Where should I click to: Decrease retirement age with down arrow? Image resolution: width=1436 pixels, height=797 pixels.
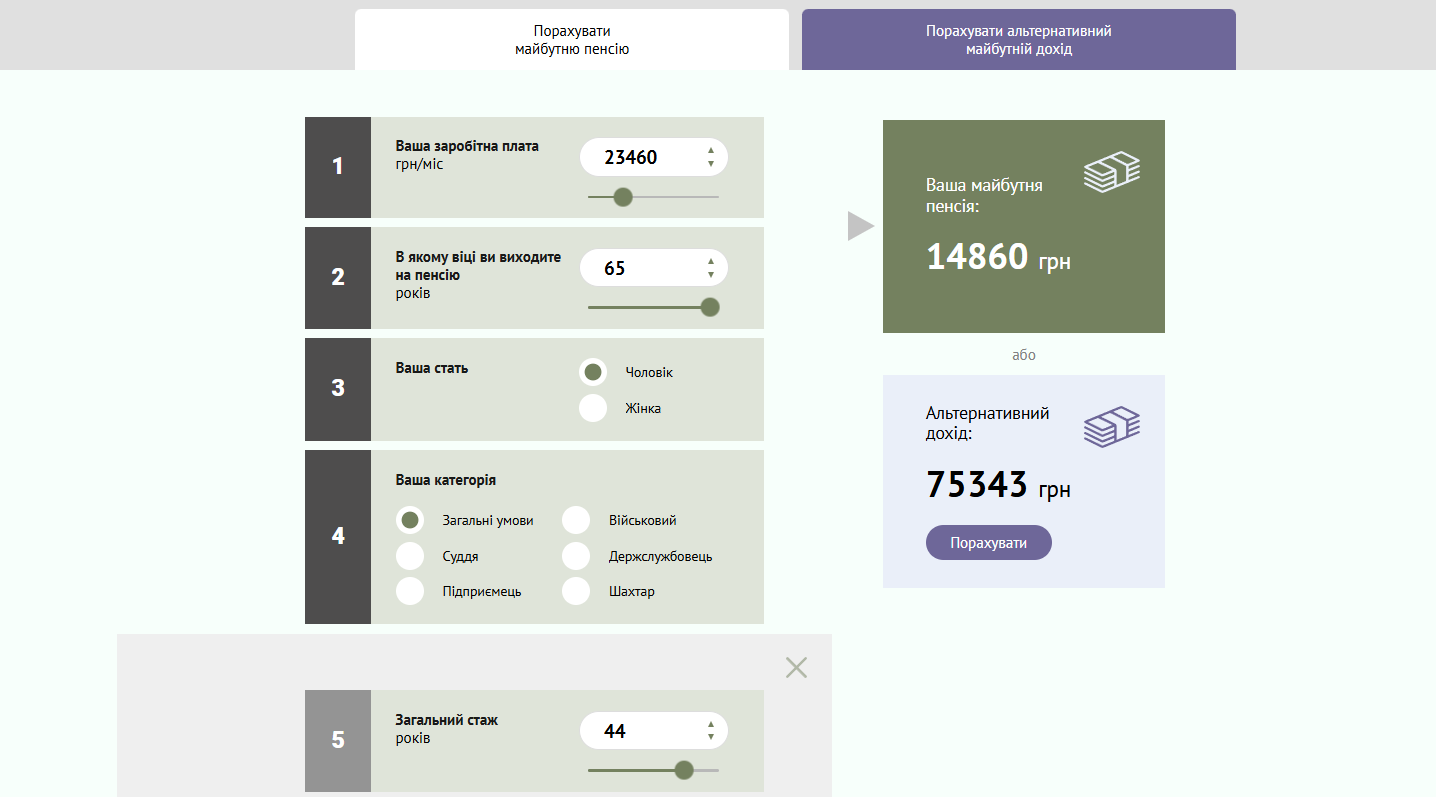point(710,275)
